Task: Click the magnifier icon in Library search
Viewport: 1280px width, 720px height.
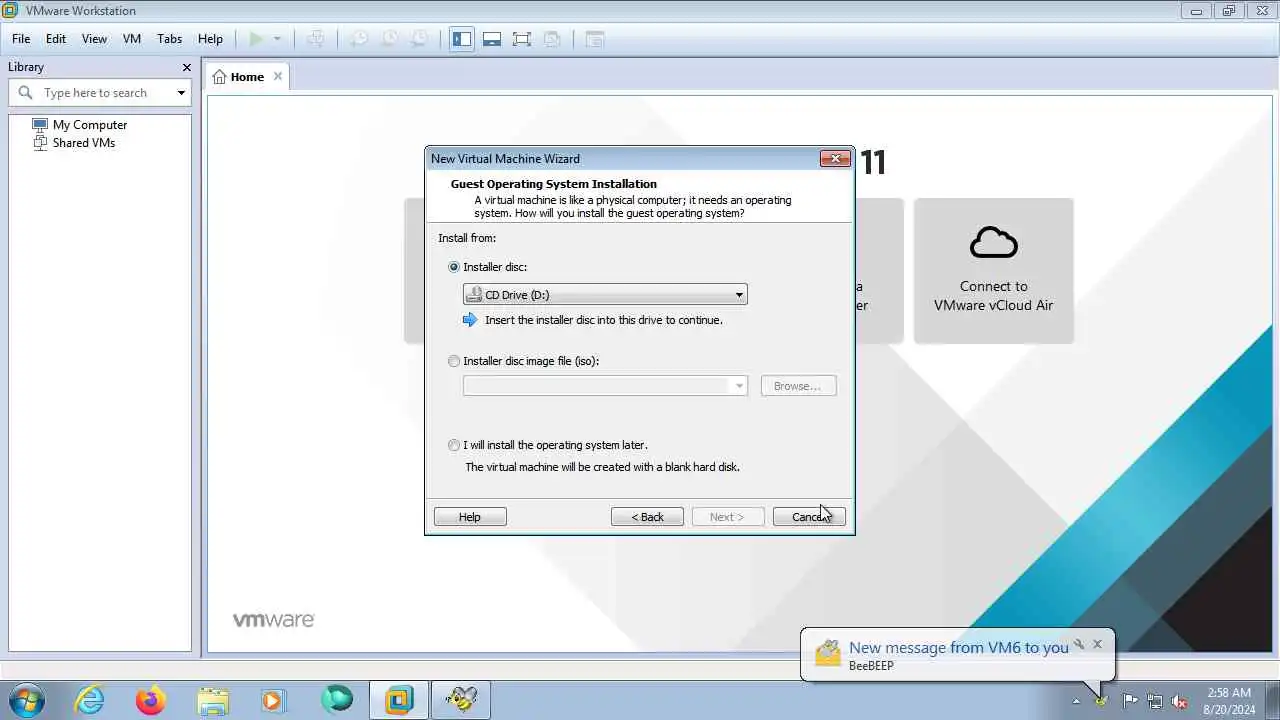Action: point(26,92)
